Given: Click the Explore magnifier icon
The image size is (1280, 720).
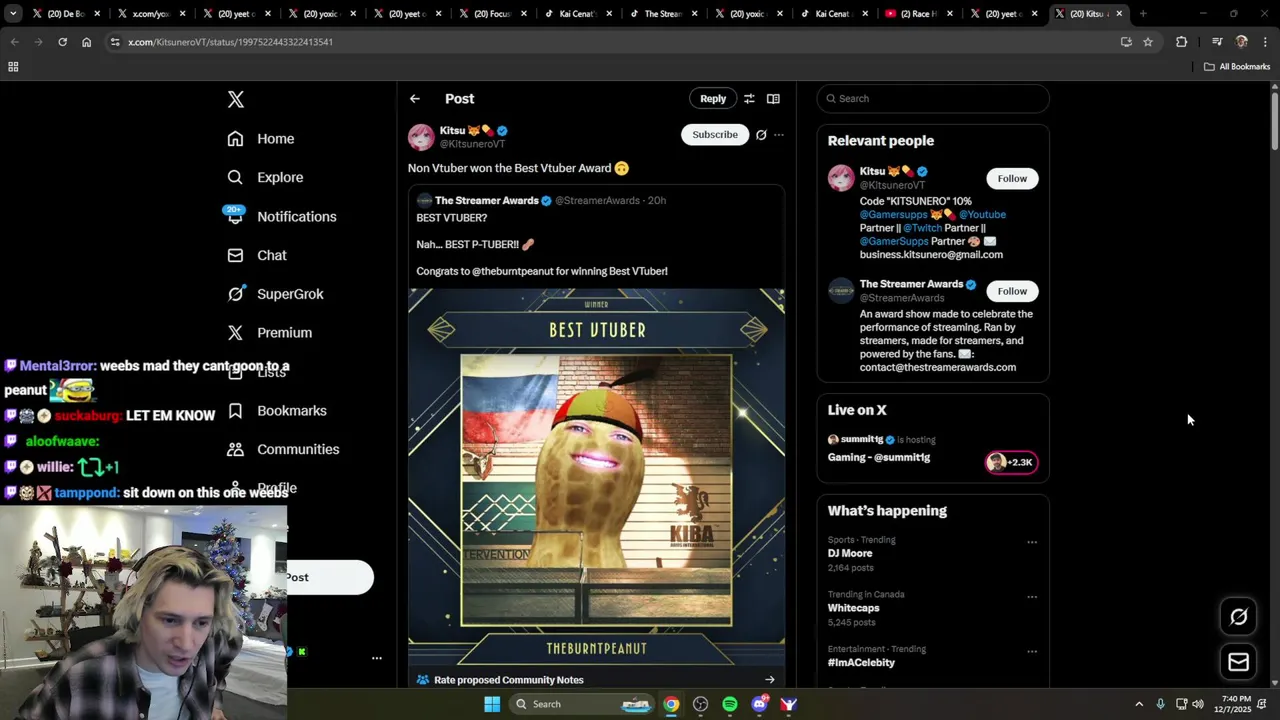Looking at the screenshot, I should [x=235, y=177].
